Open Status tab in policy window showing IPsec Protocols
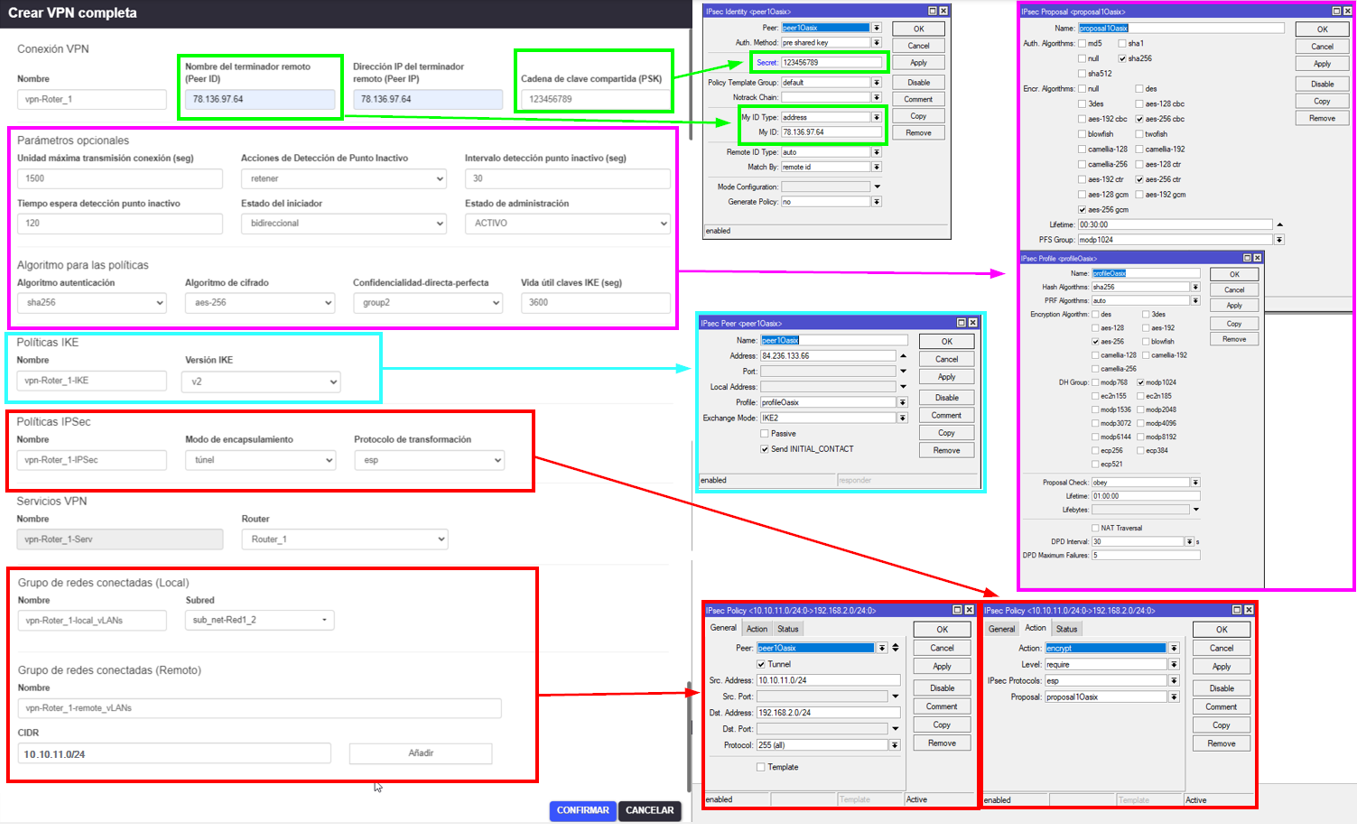Image resolution: width=1357 pixels, height=824 pixels. 1067,629
